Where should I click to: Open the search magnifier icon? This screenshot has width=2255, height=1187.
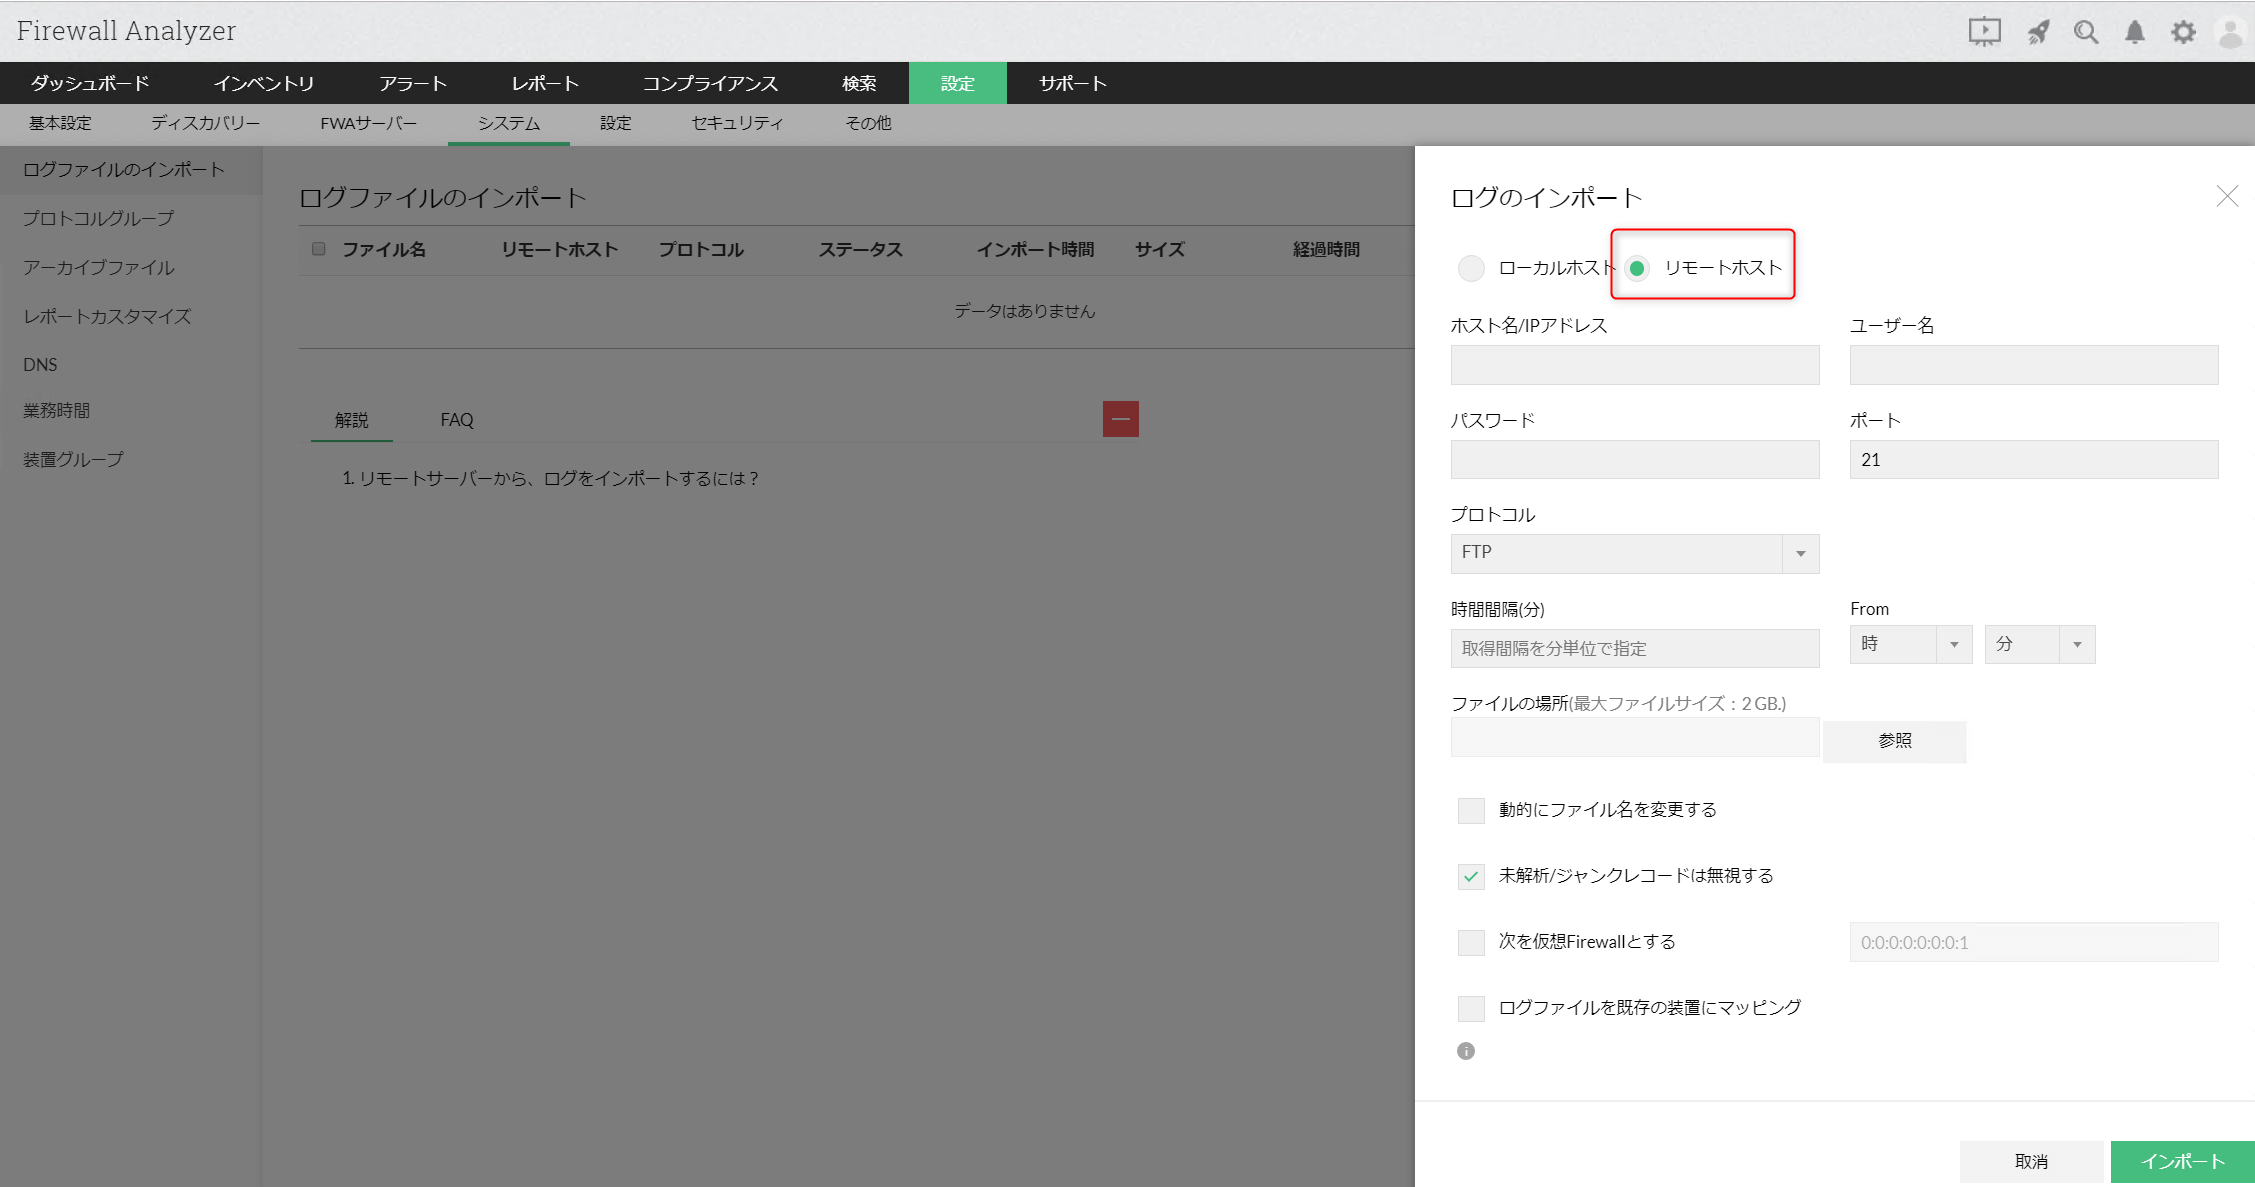pos(2085,32)
